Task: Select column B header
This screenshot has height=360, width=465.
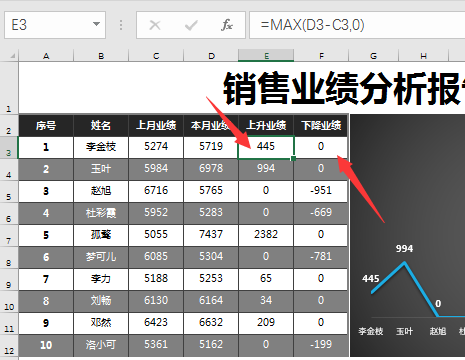Action: pos(101,56)
